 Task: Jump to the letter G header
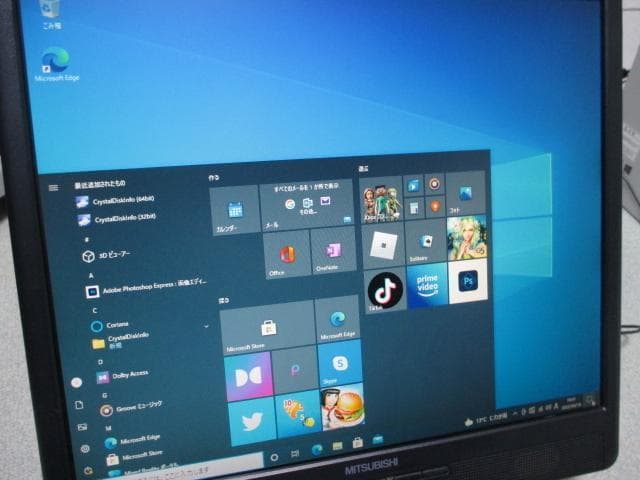(105, 396)
